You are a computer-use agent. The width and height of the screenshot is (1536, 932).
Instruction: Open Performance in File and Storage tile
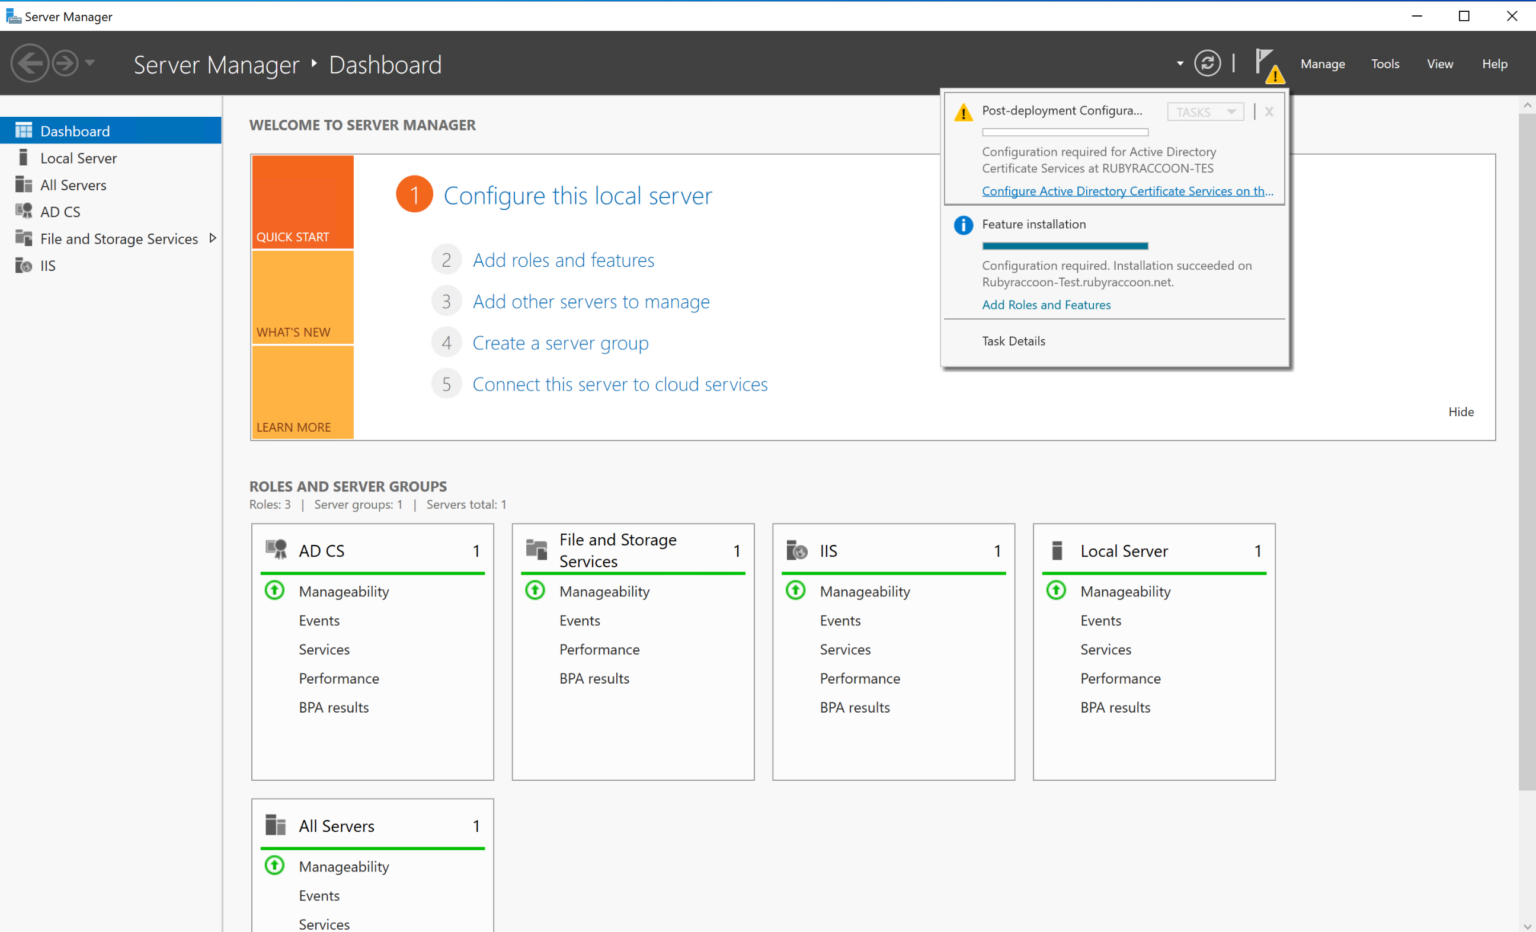[x=599, y=650]
